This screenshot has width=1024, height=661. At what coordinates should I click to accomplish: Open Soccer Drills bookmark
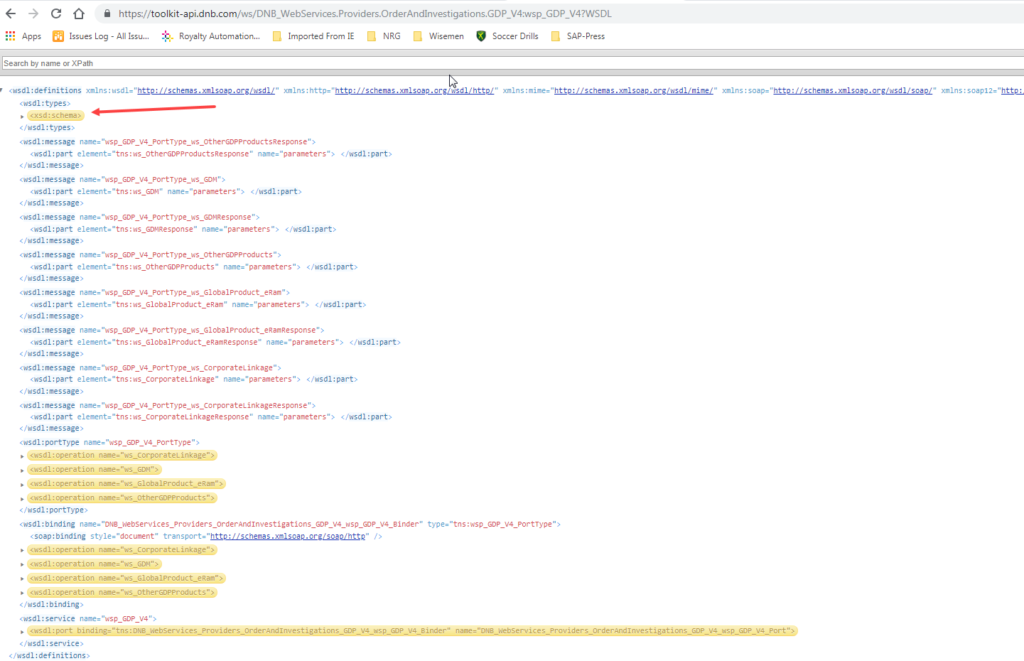[x=507, y=36]
